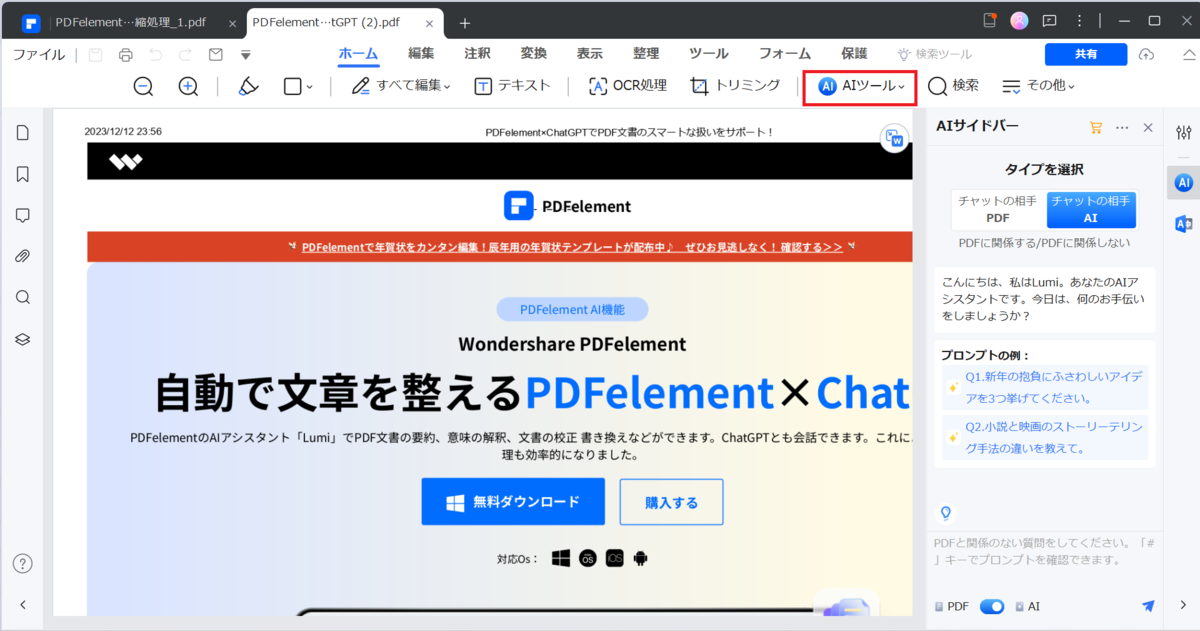Expand the AIツール menu

pos(861,87)
